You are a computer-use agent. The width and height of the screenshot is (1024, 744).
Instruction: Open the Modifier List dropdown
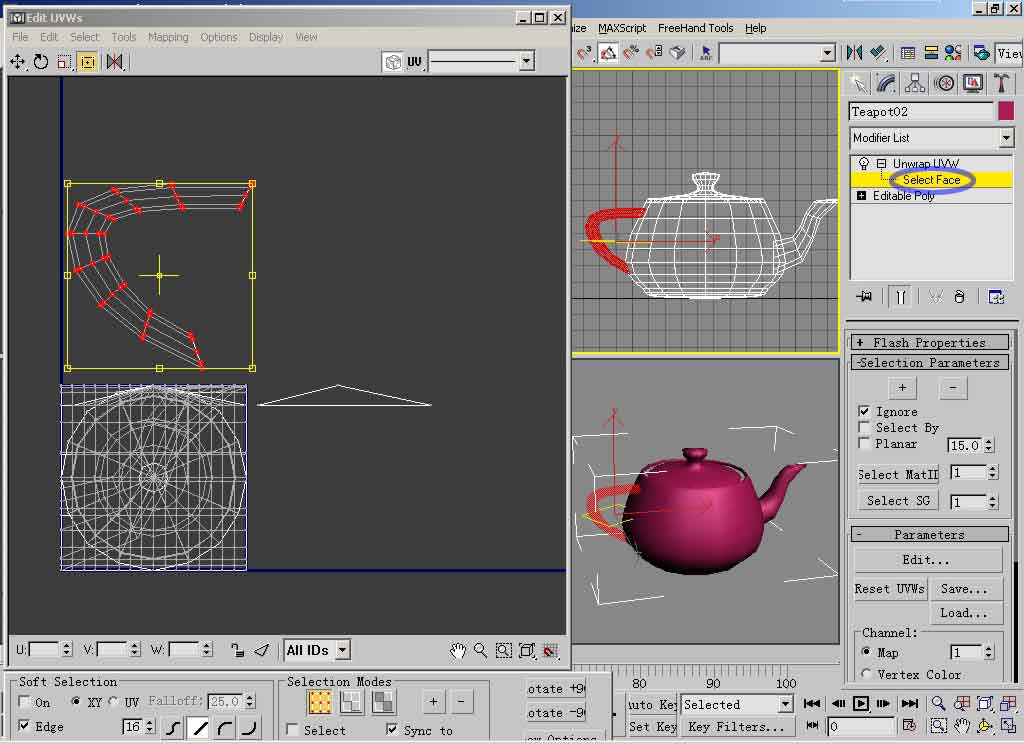(x=1006, y=138)
